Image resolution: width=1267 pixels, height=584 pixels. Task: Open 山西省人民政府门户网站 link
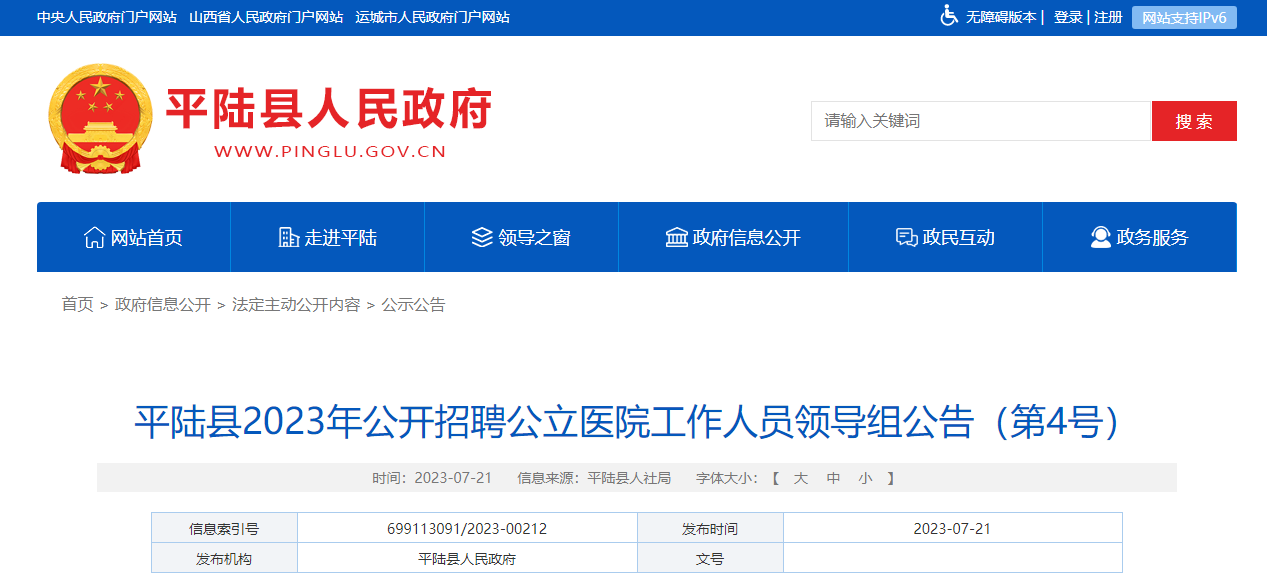coord(266,17)
